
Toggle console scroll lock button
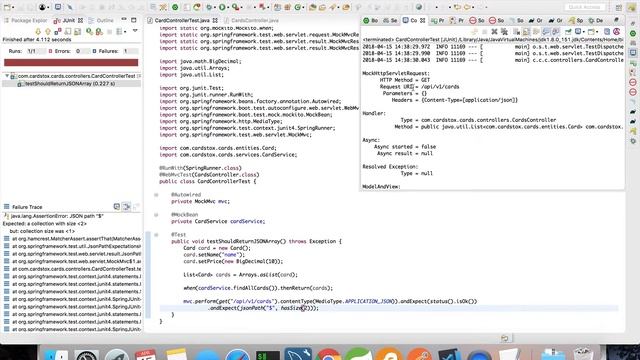coord(526,31)
